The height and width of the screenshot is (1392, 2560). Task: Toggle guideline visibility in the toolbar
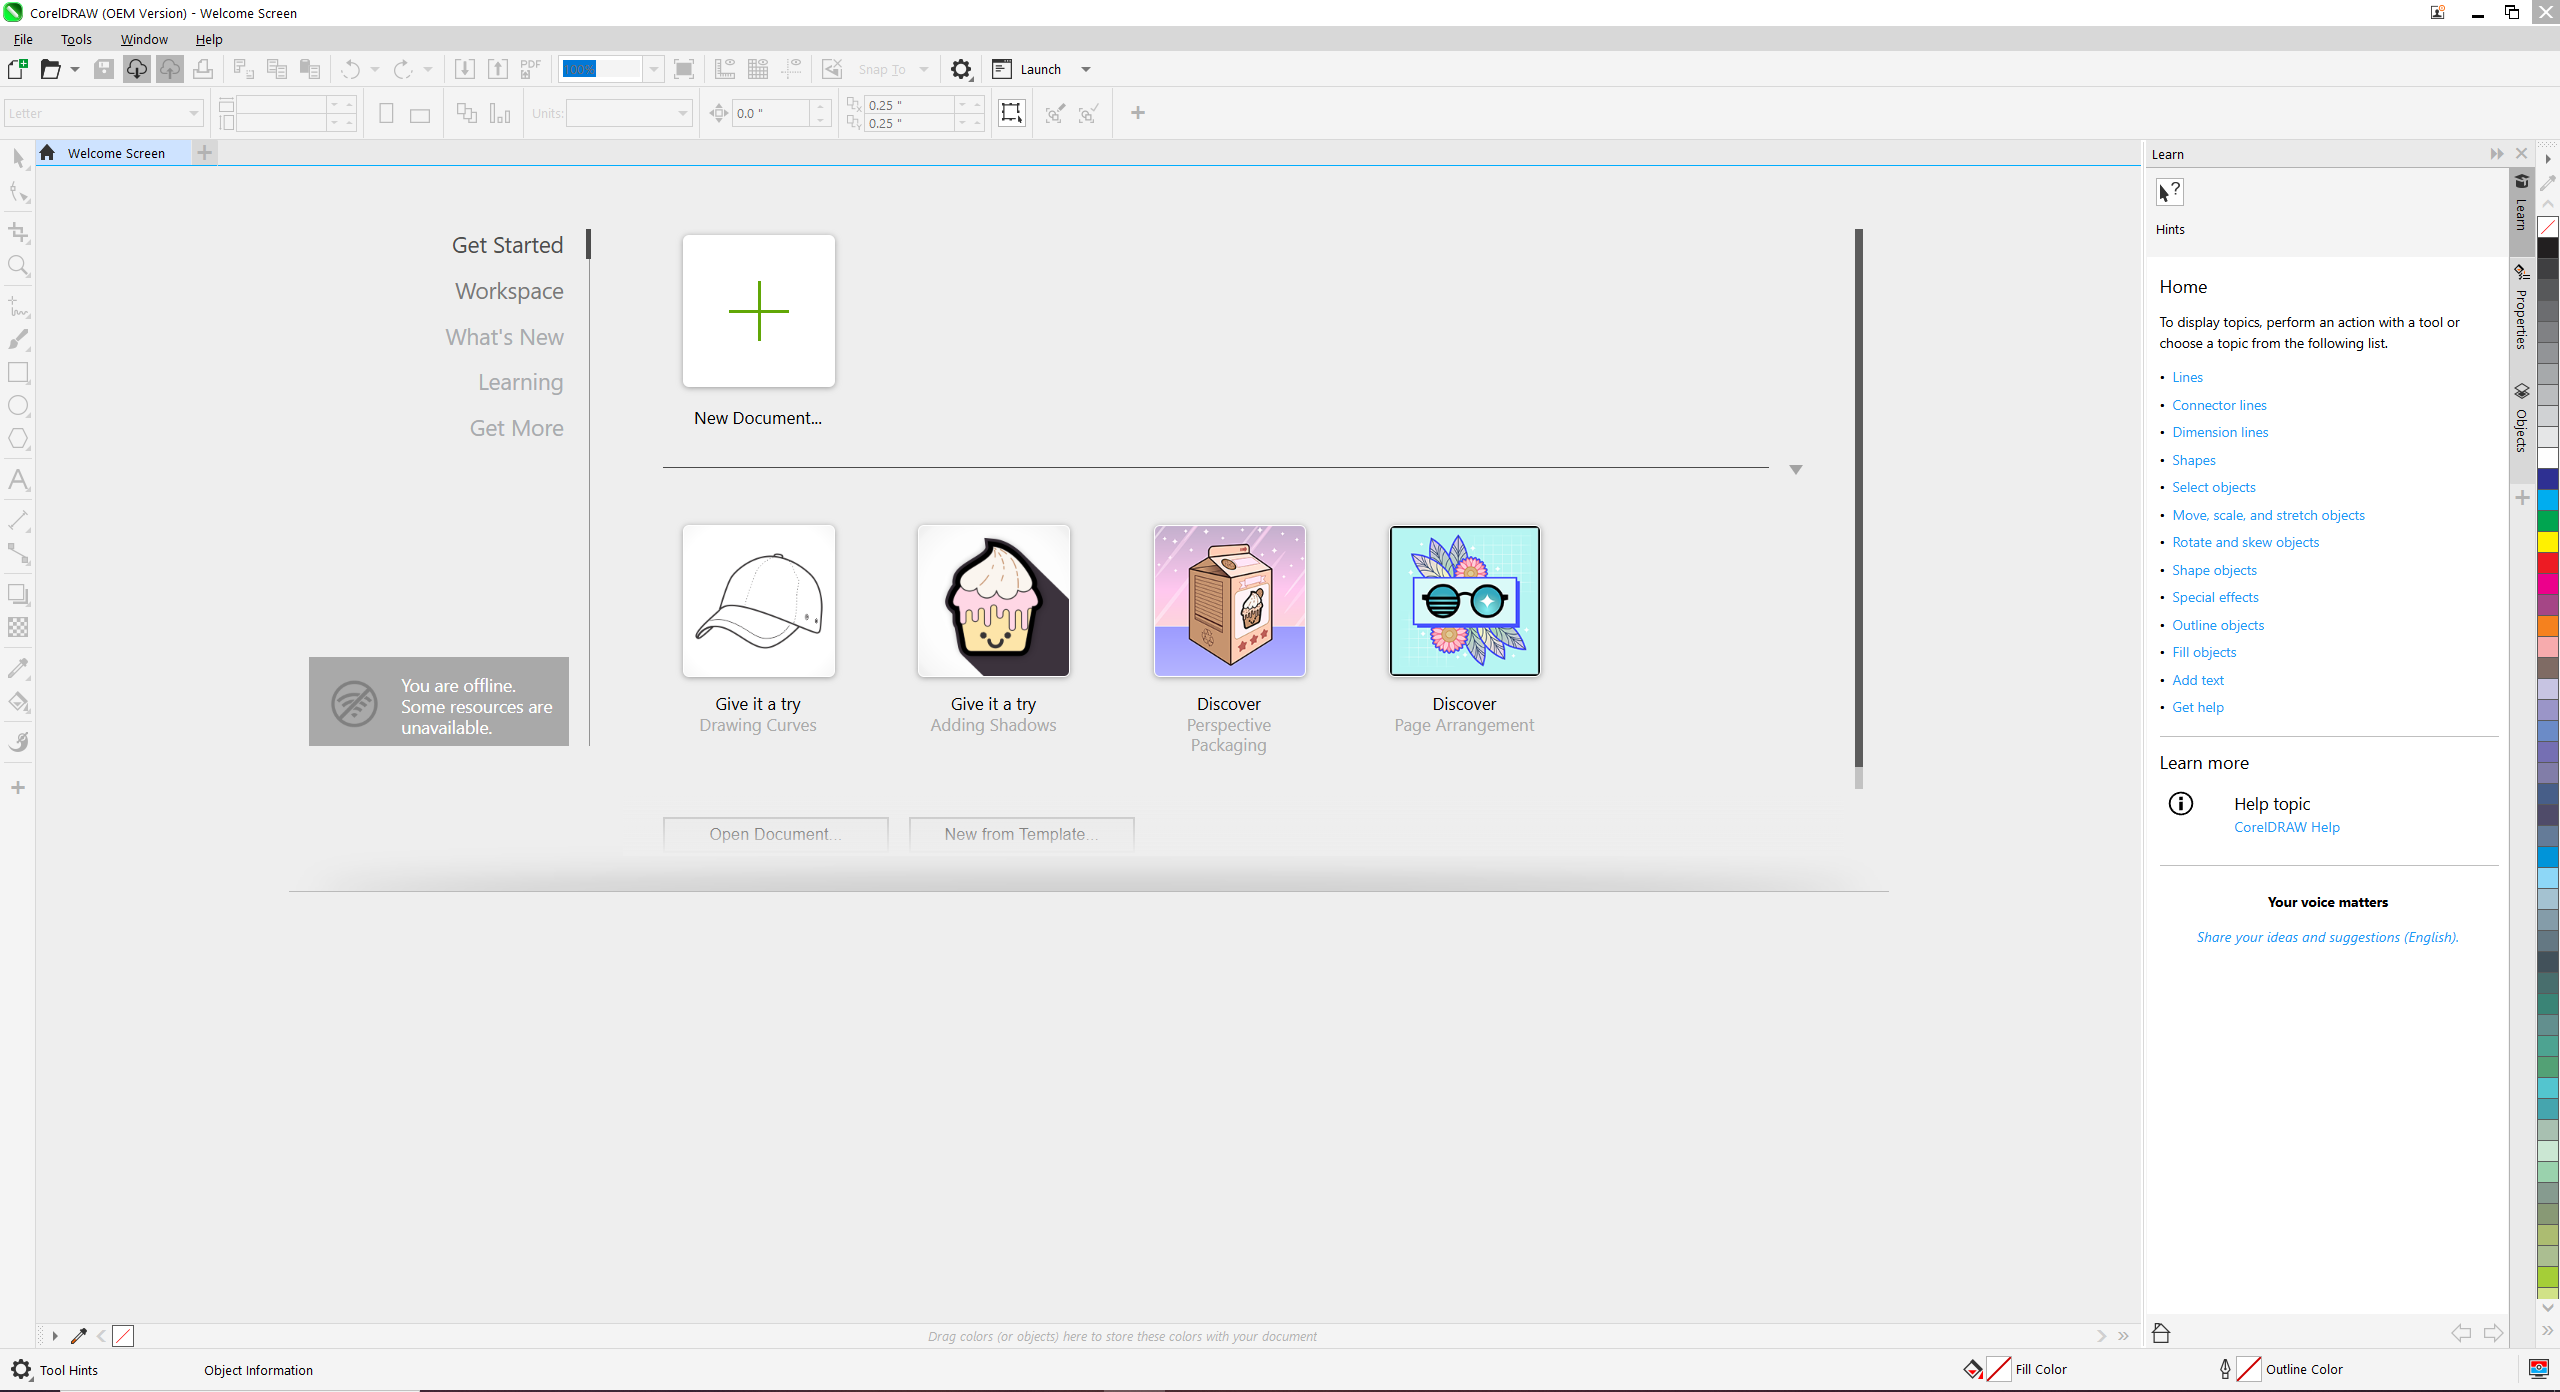(x=791, y=69)
